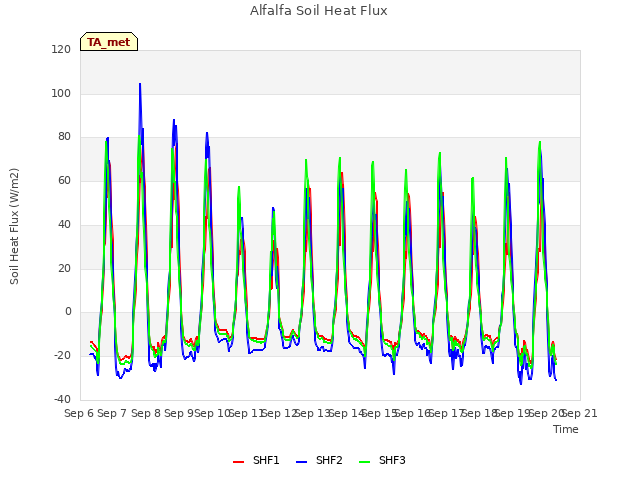Click the 0 y-axis label
This screenshot has width=640, height=480.
click(68, 311)
